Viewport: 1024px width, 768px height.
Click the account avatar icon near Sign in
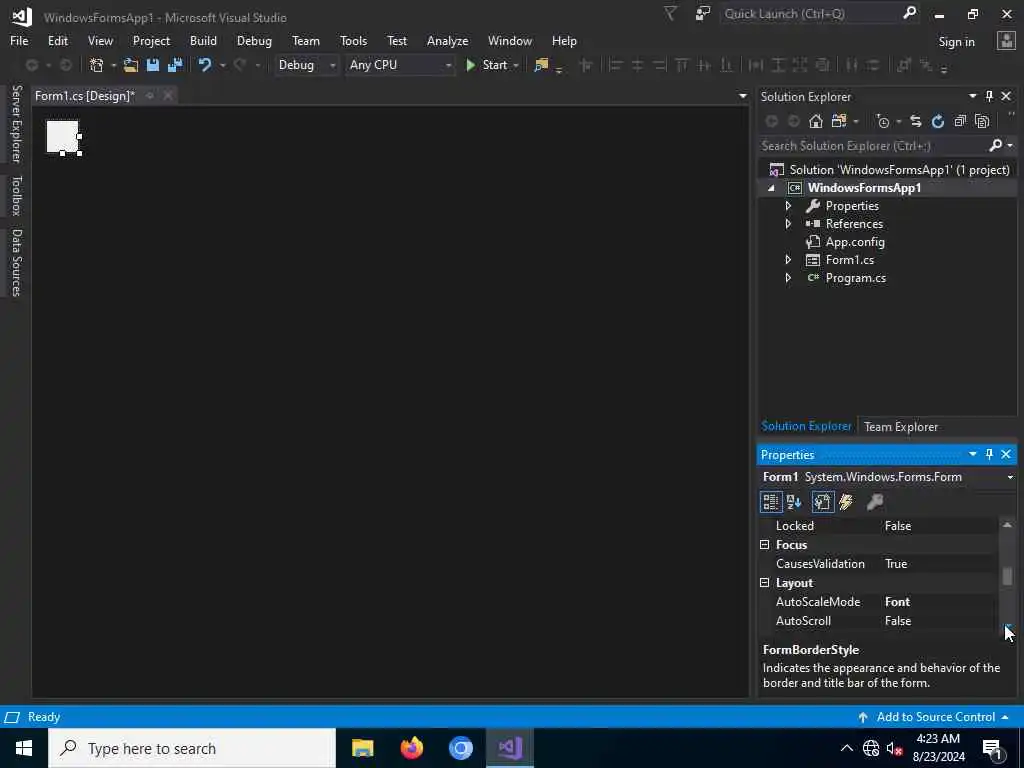(1006, 41)
